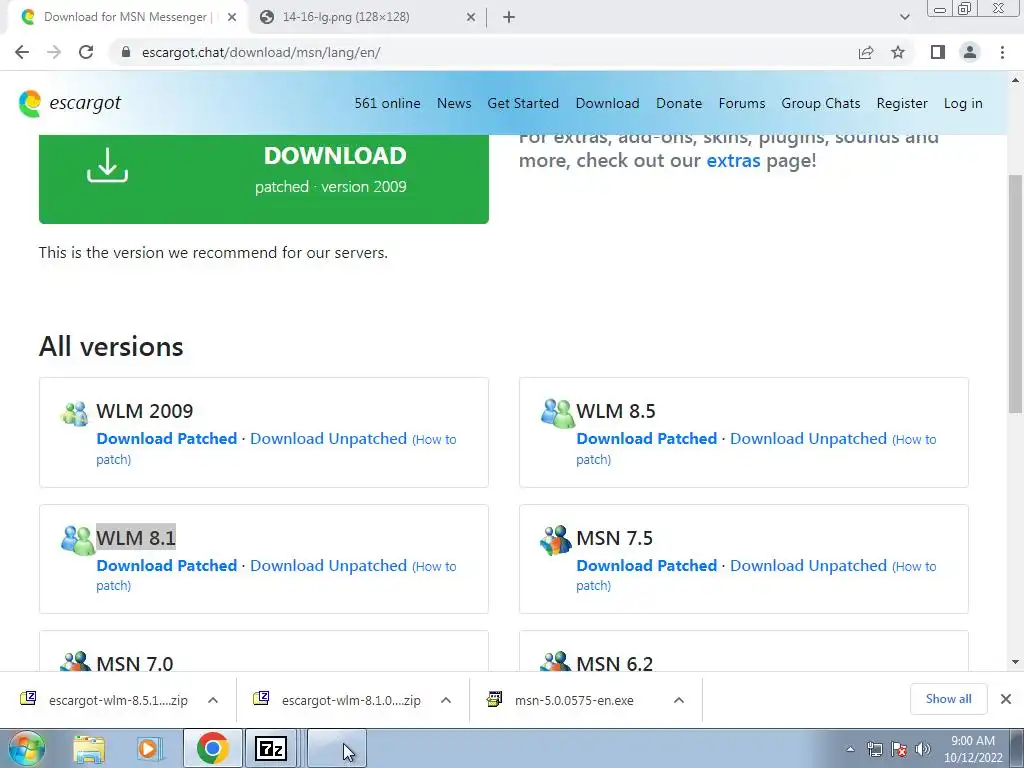This screenshot has height=768, width=1024.
Task: Open the Chrome profile avatar
Action: click(970, 52)
